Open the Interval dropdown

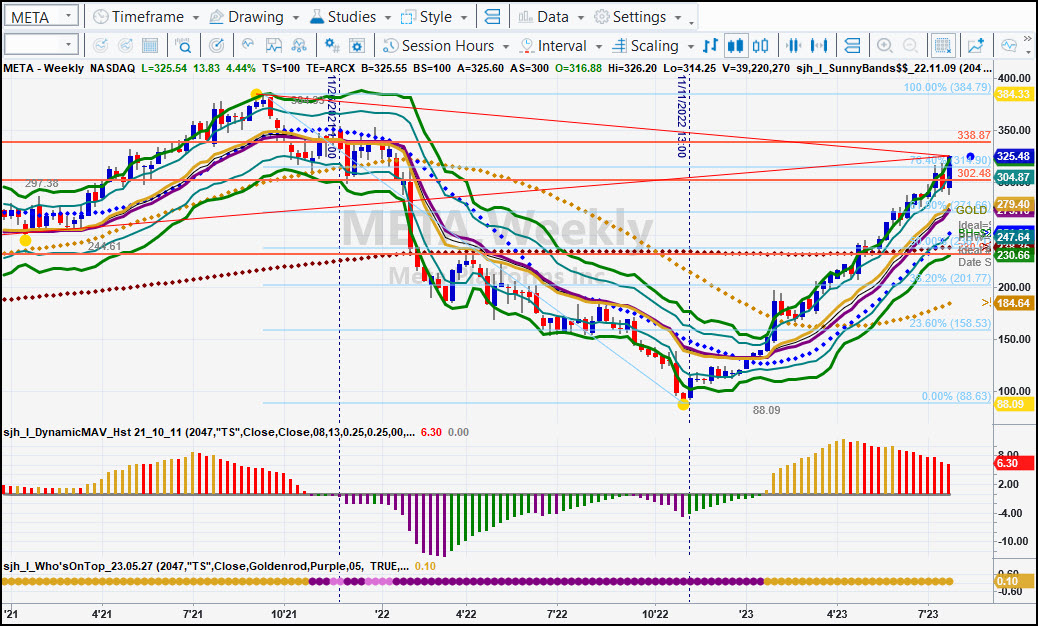click(561, 46)
